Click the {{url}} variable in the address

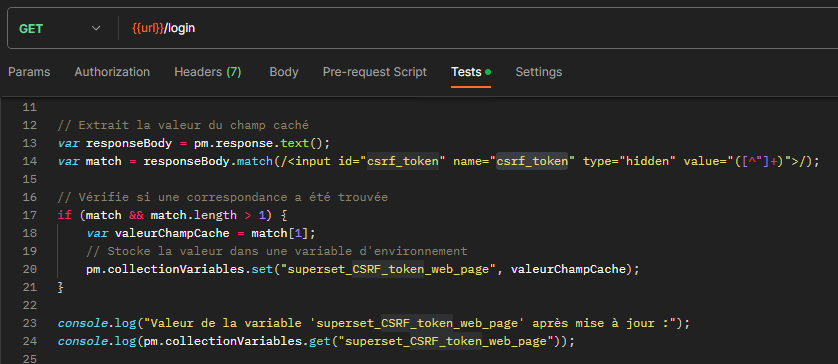tap(148, 28)
